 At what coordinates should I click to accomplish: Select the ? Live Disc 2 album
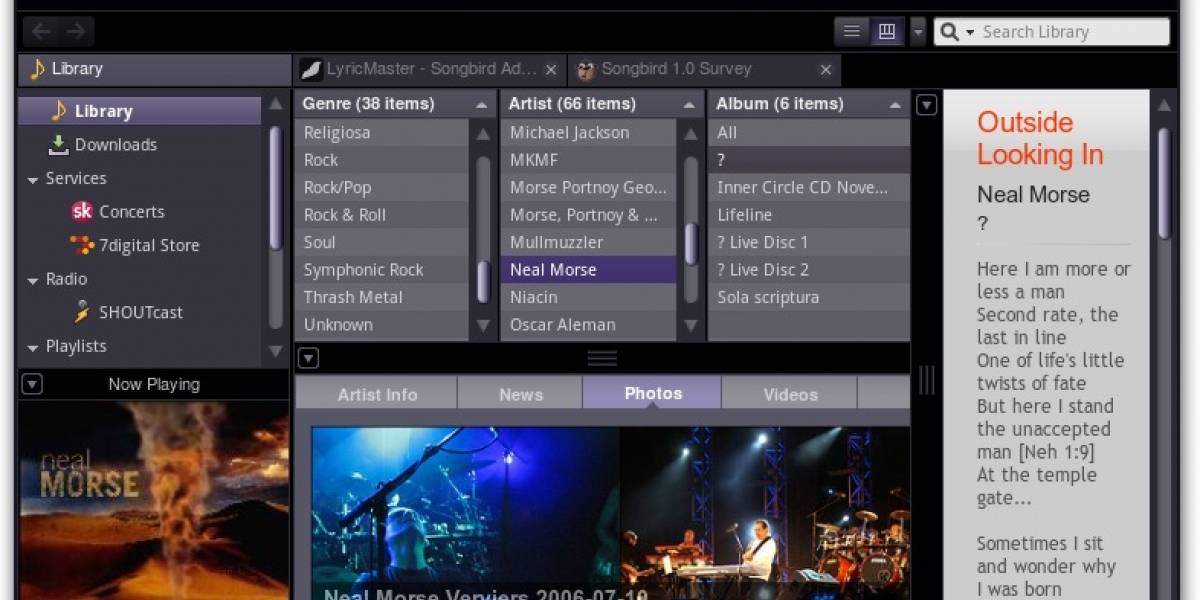(809, 270)
